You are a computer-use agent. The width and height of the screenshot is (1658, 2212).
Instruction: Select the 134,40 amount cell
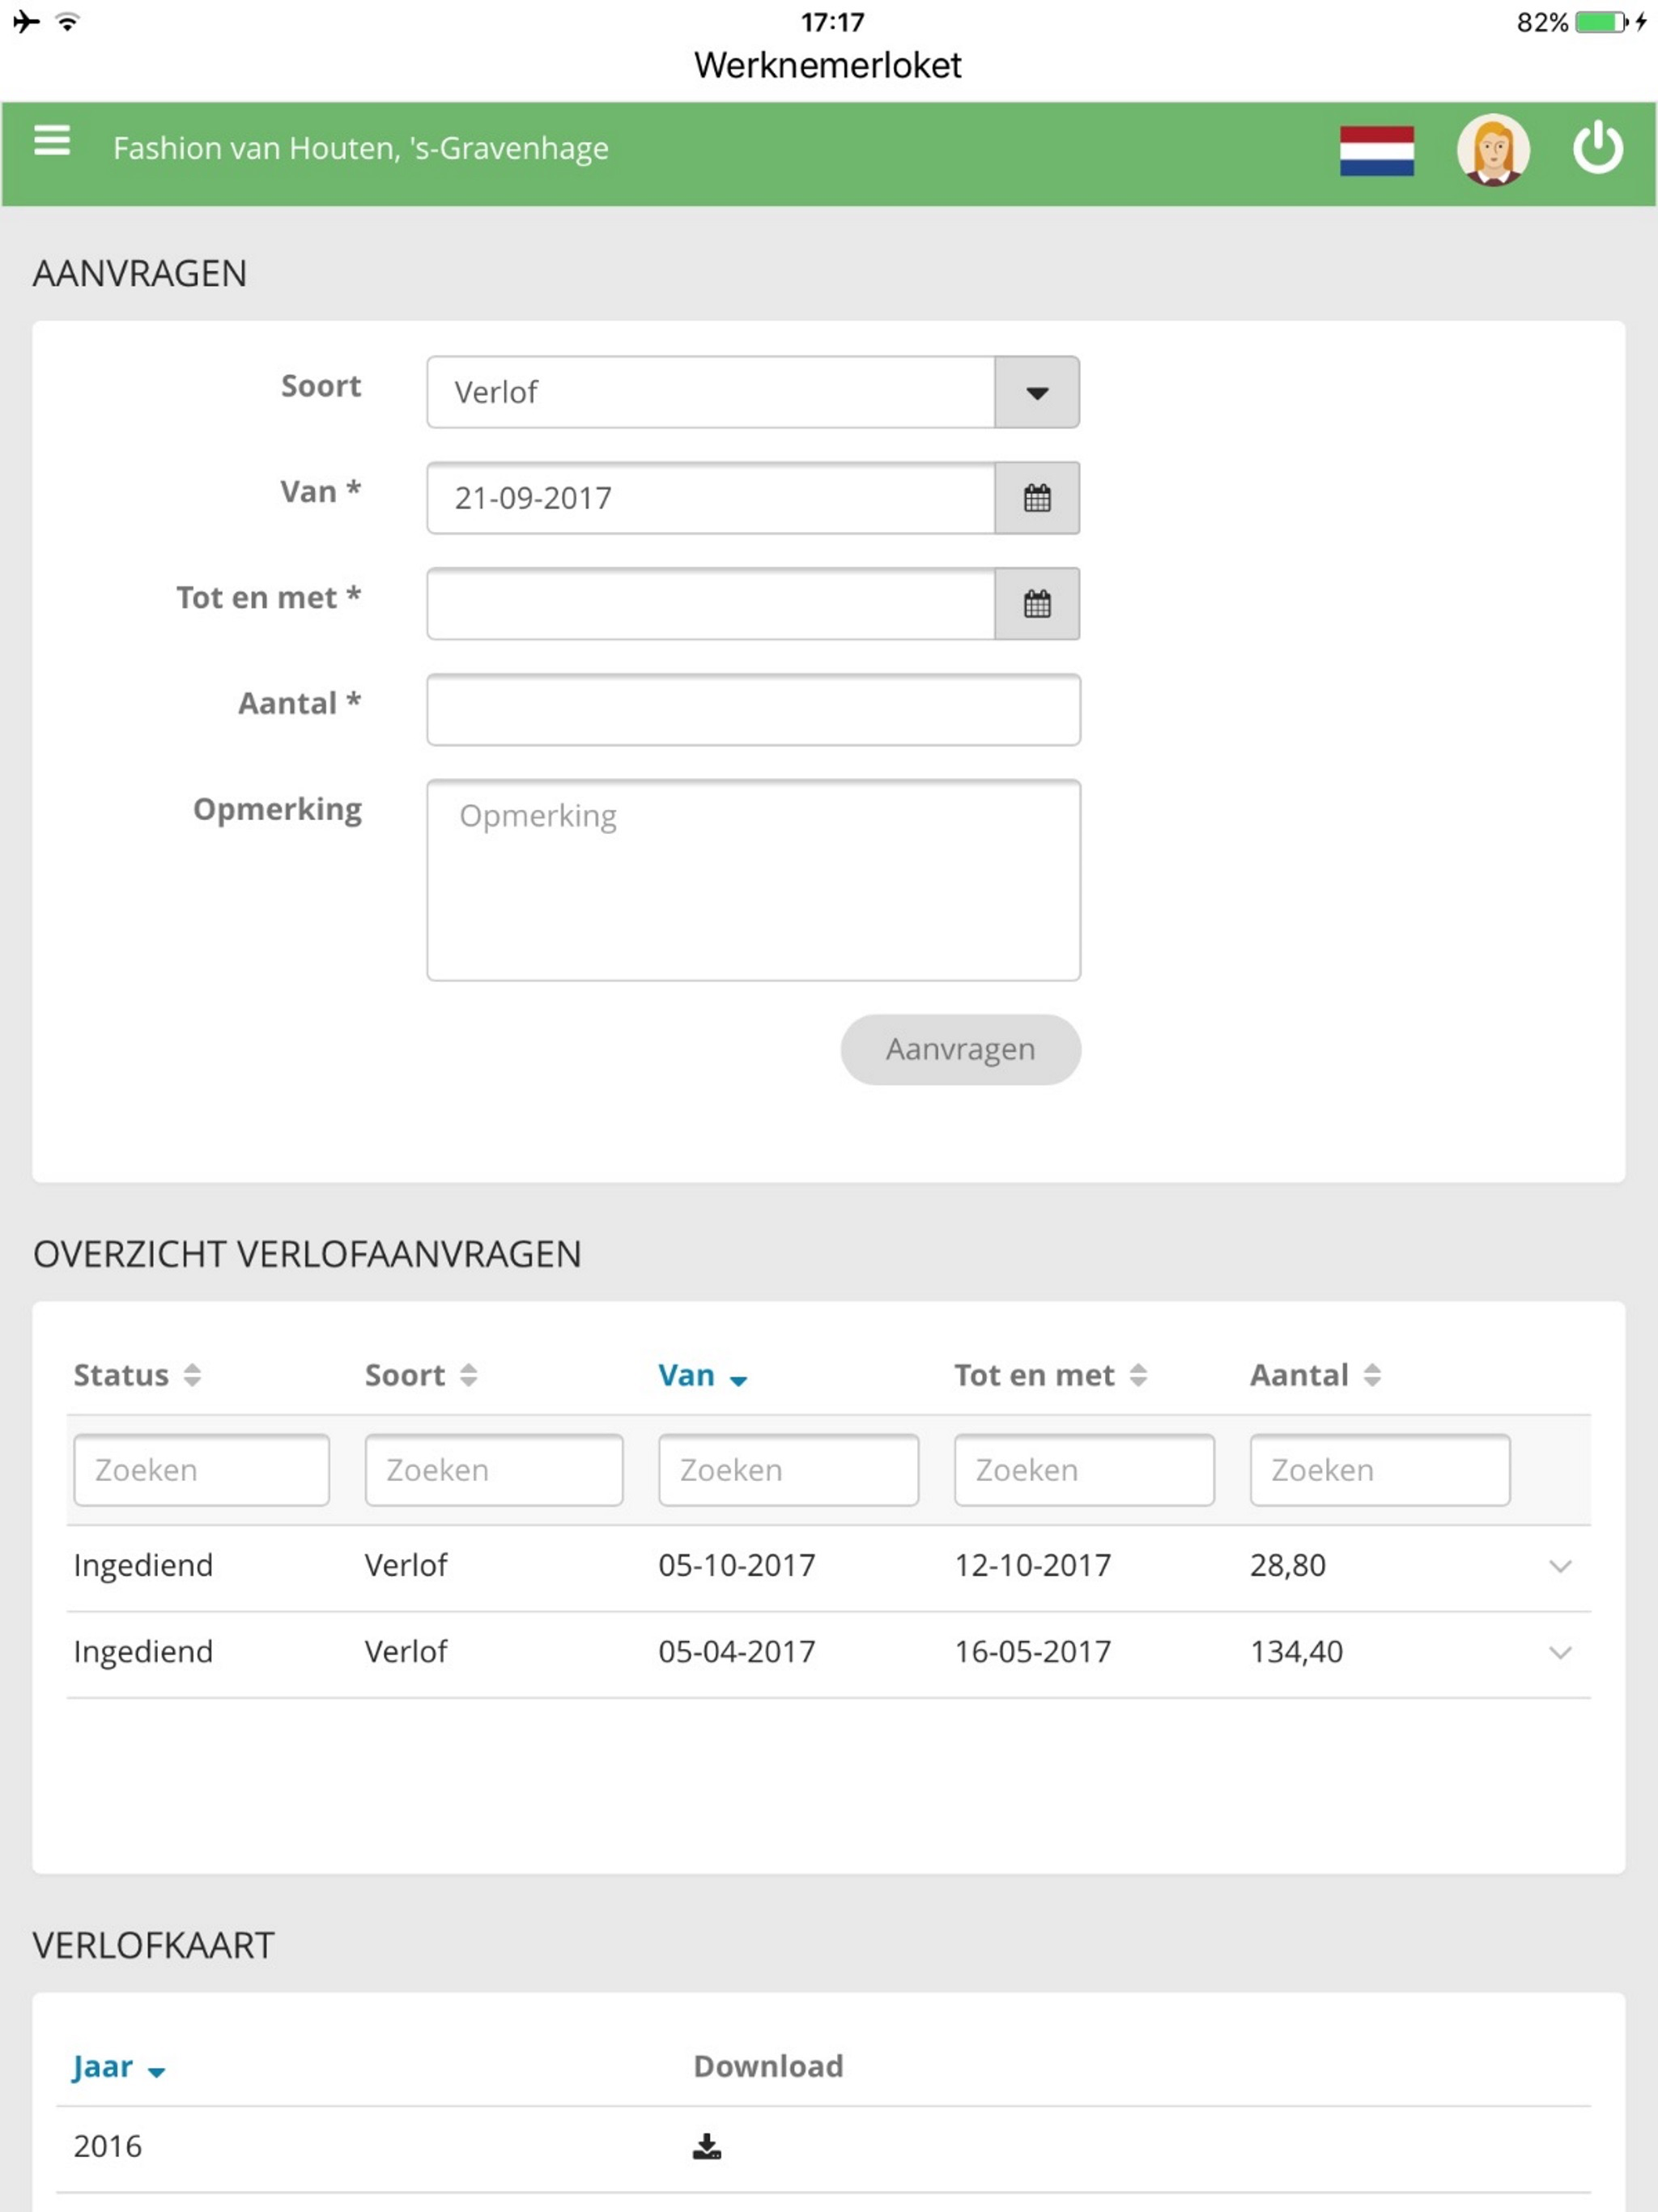(x=1296, y=1652)
